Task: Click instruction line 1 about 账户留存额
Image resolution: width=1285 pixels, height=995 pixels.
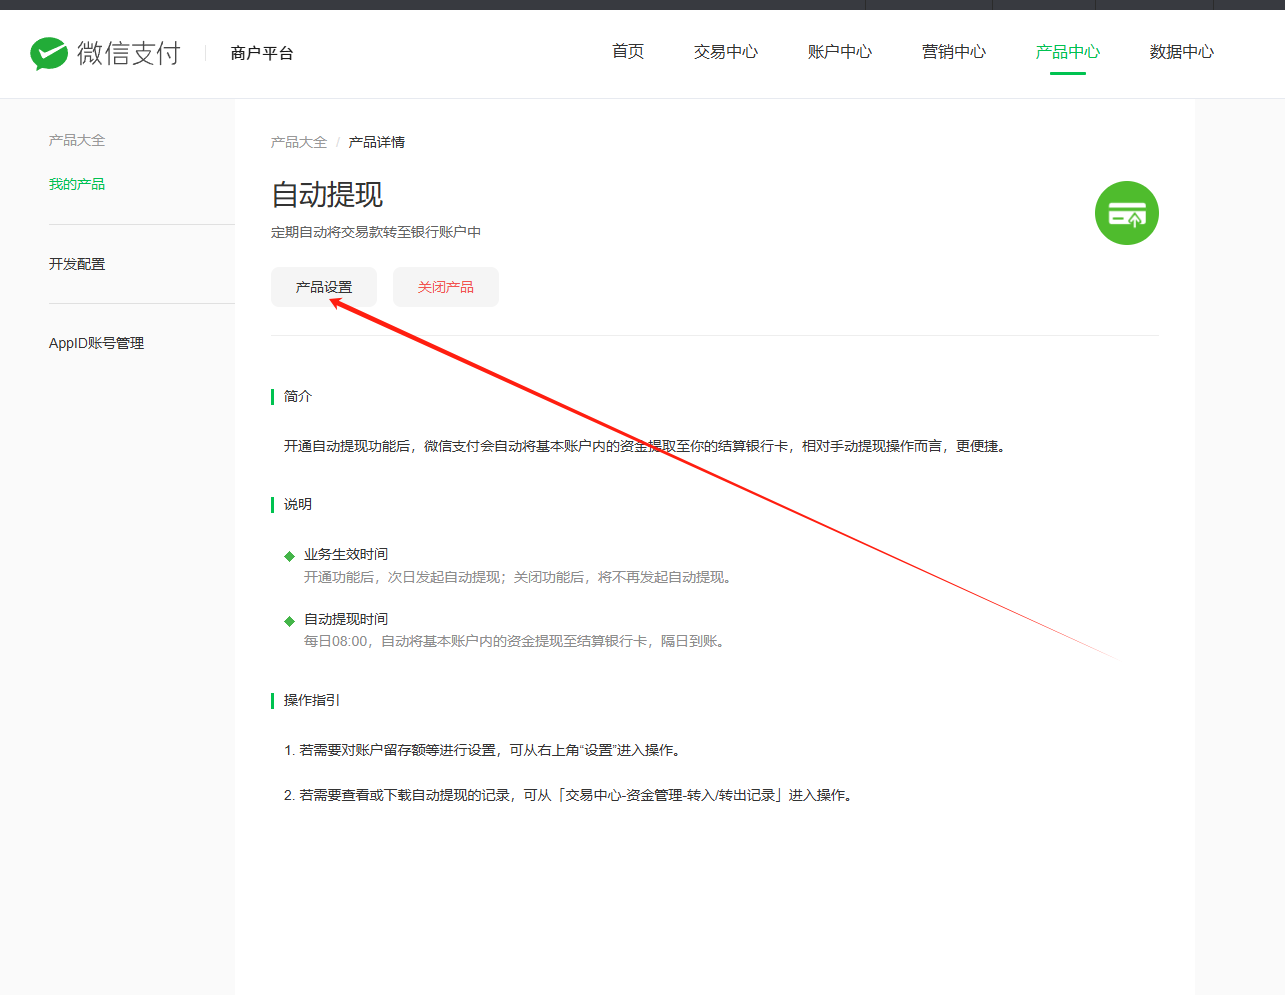Action: pyautogui.click(x=485, y=750)
